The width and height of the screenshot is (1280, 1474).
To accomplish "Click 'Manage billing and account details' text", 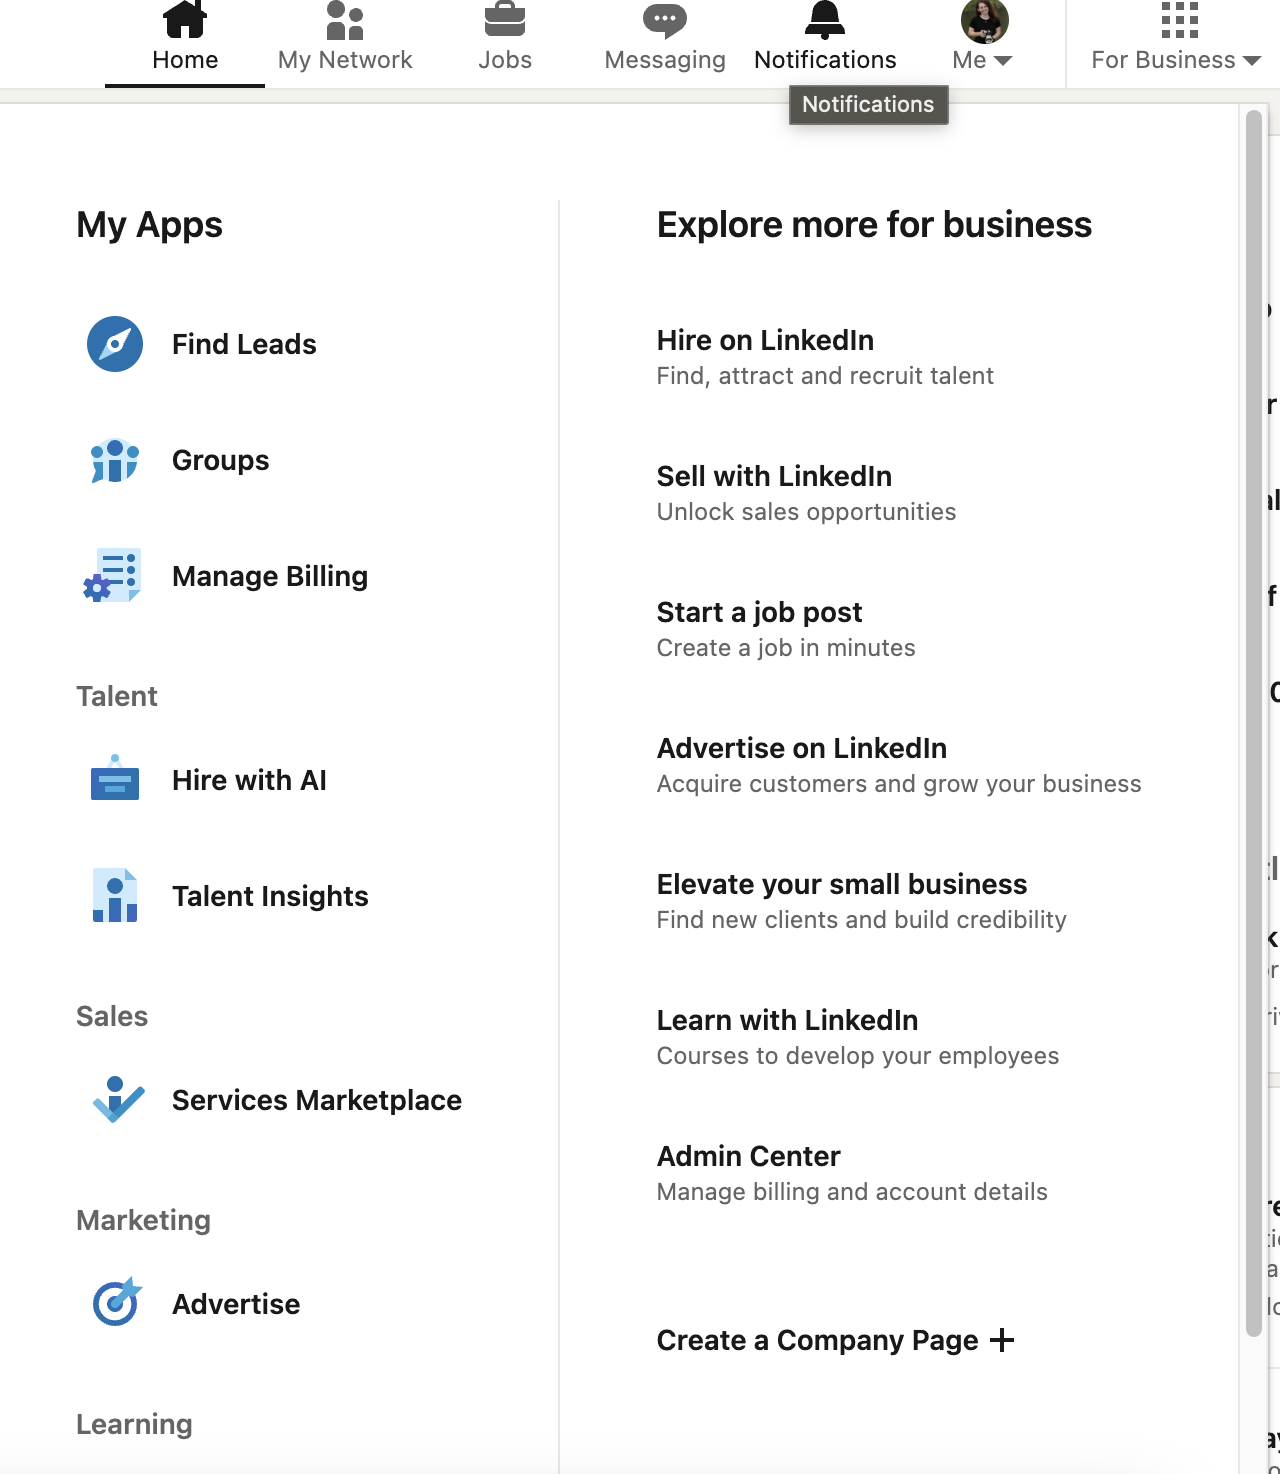I will point(852,1192).
